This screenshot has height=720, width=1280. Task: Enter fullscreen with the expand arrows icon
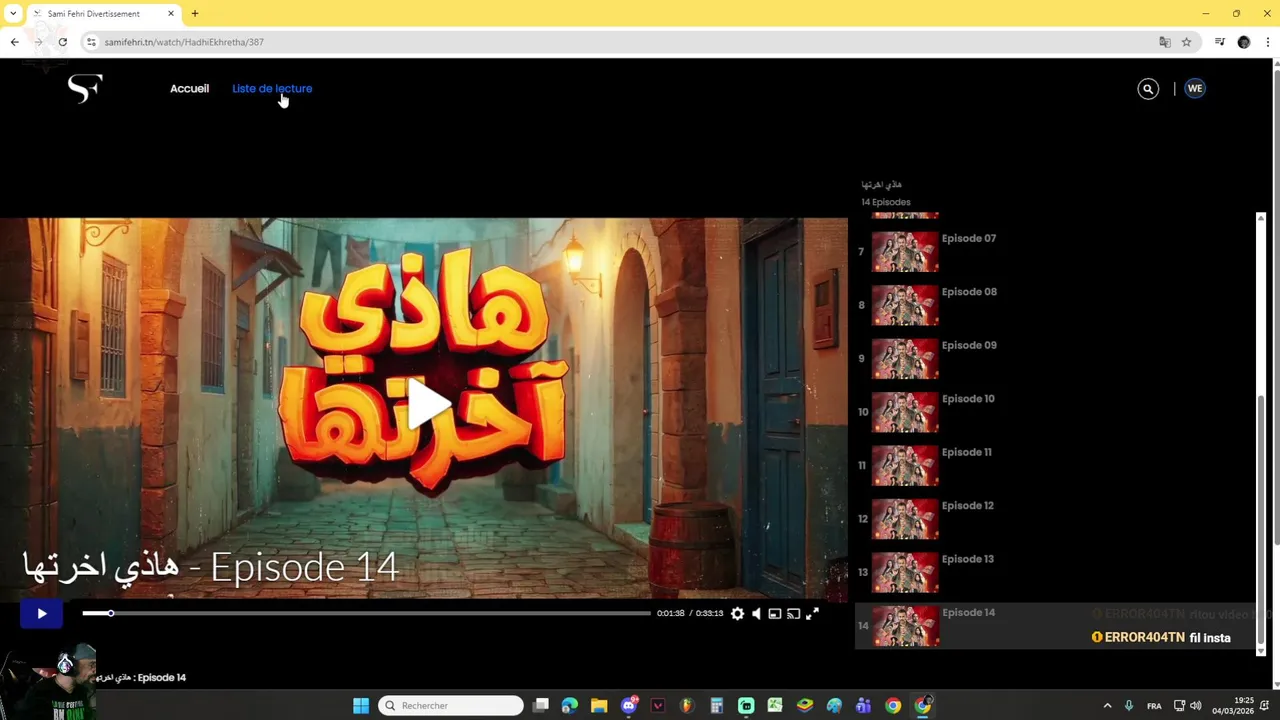(812, 614)
